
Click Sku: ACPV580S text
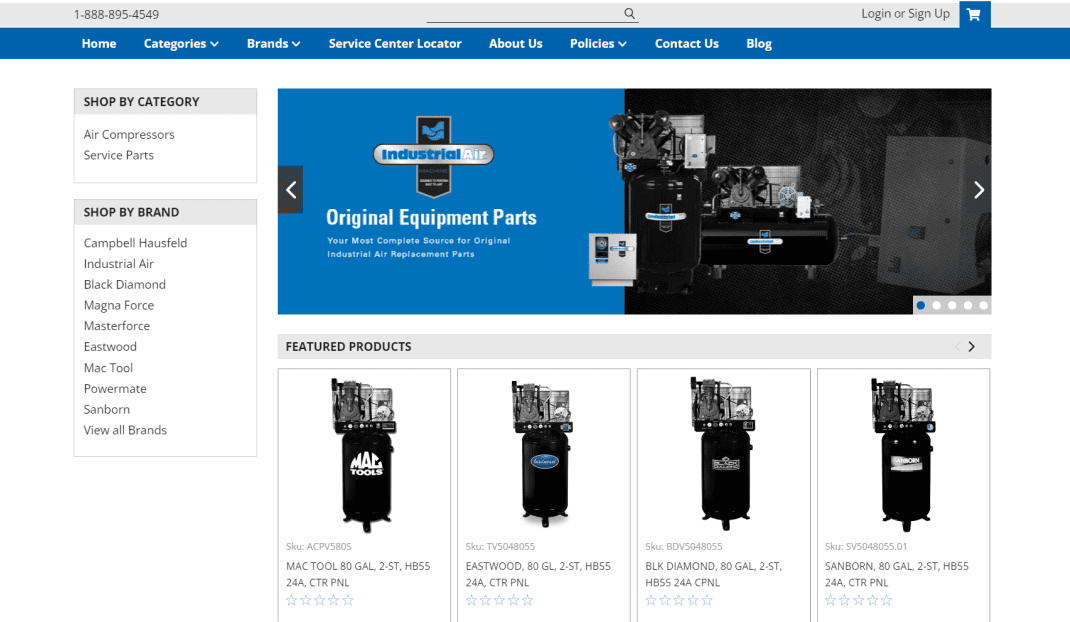(319, 546)
